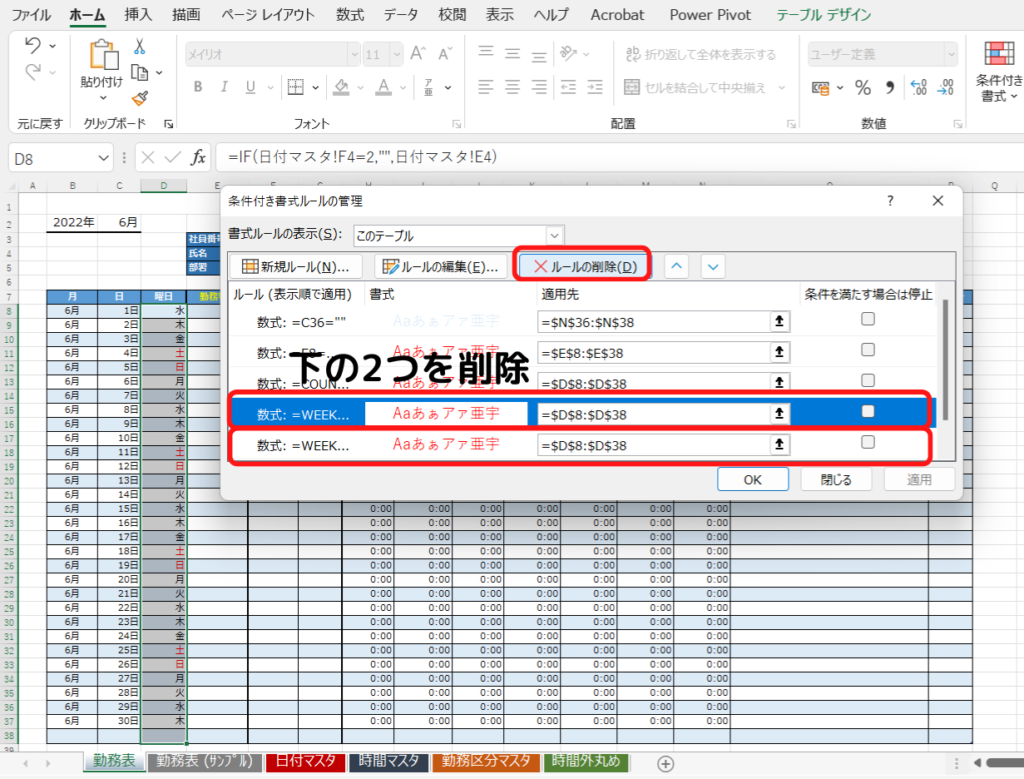
Task: Tick stop-if-true checkbox in last WEEK rule
Action: click(x=868, y=442)
